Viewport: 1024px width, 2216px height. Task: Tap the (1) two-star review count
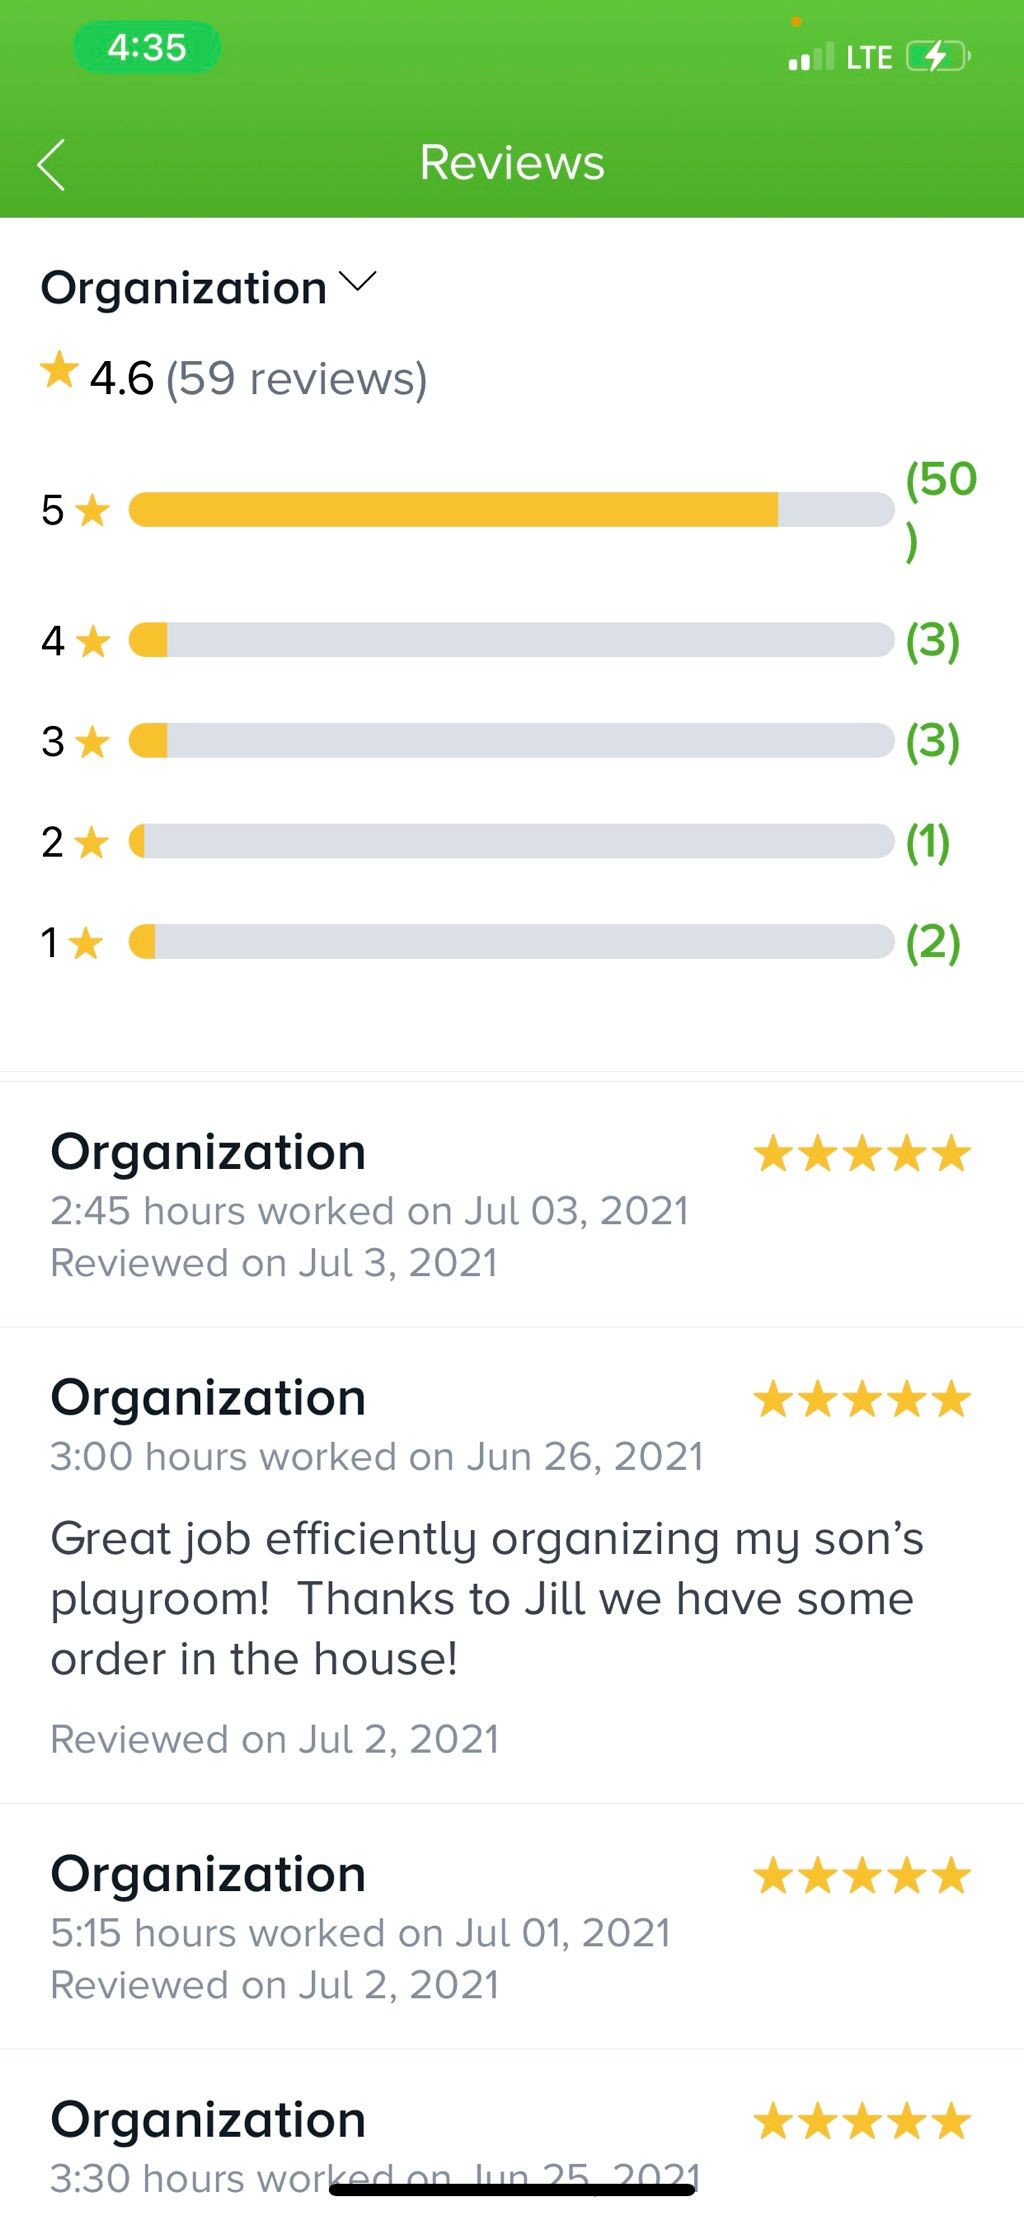(x=927, y=842)
